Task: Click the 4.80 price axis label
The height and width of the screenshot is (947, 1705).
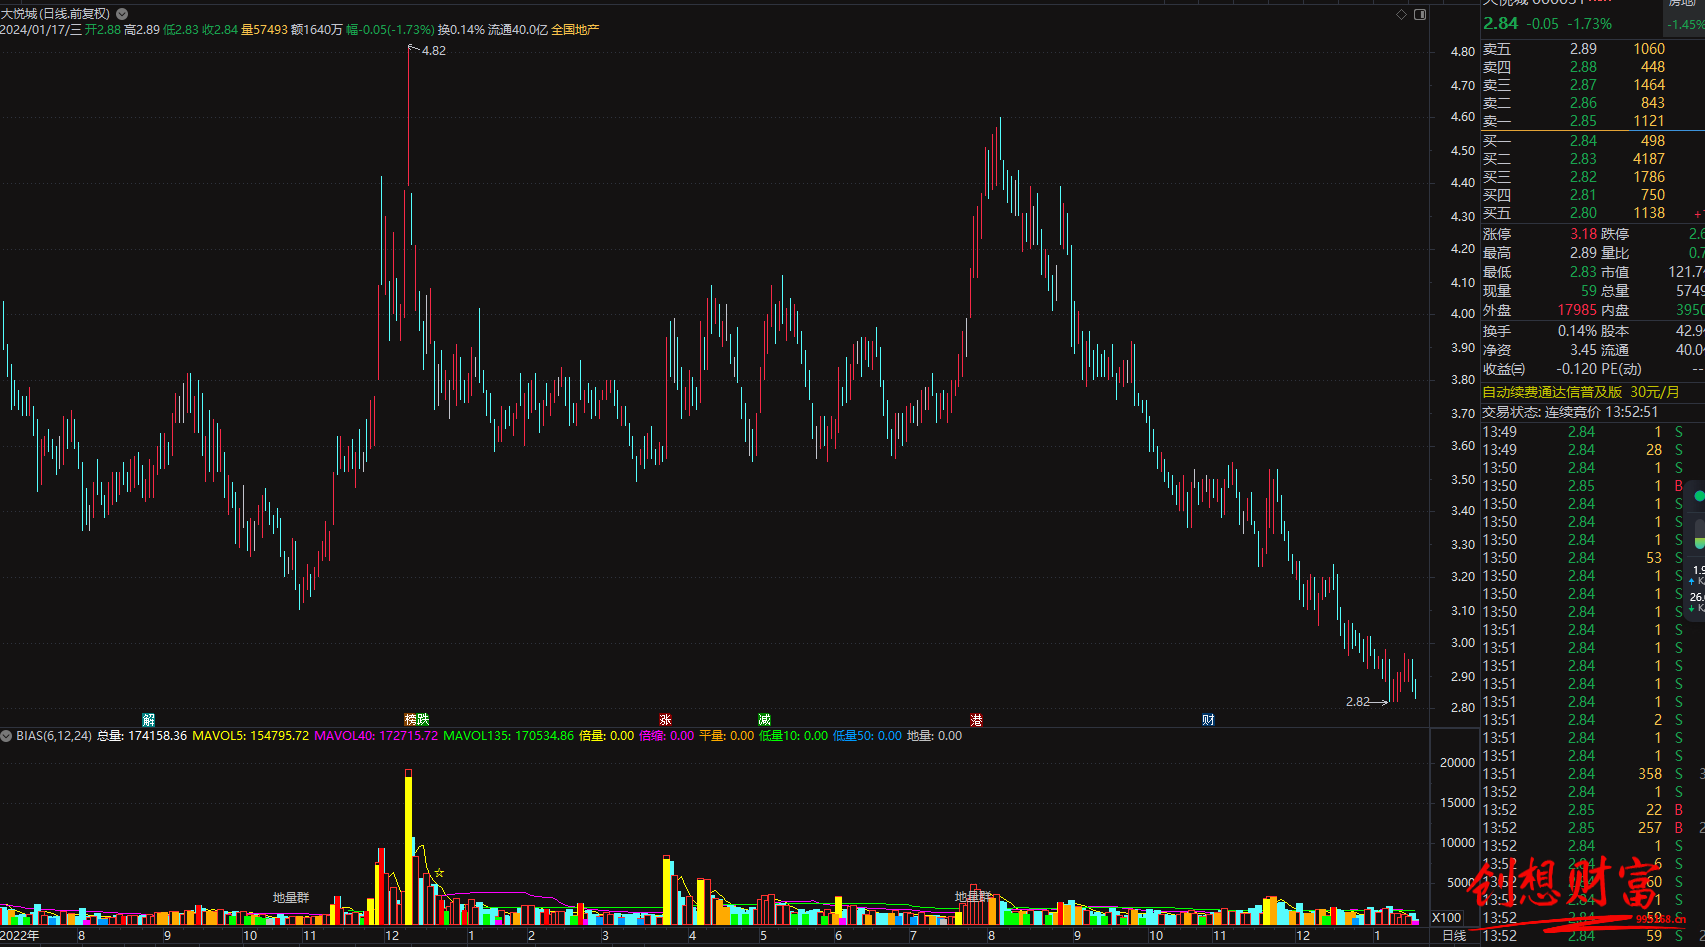Action: coord(1462,52)
